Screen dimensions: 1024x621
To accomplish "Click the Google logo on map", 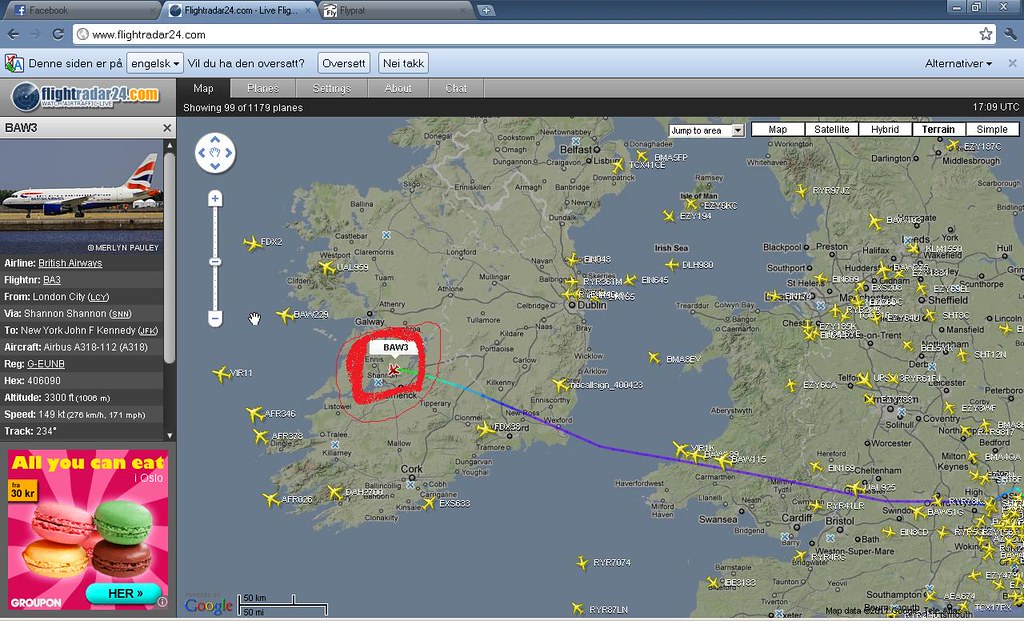I will click(208, 606).
